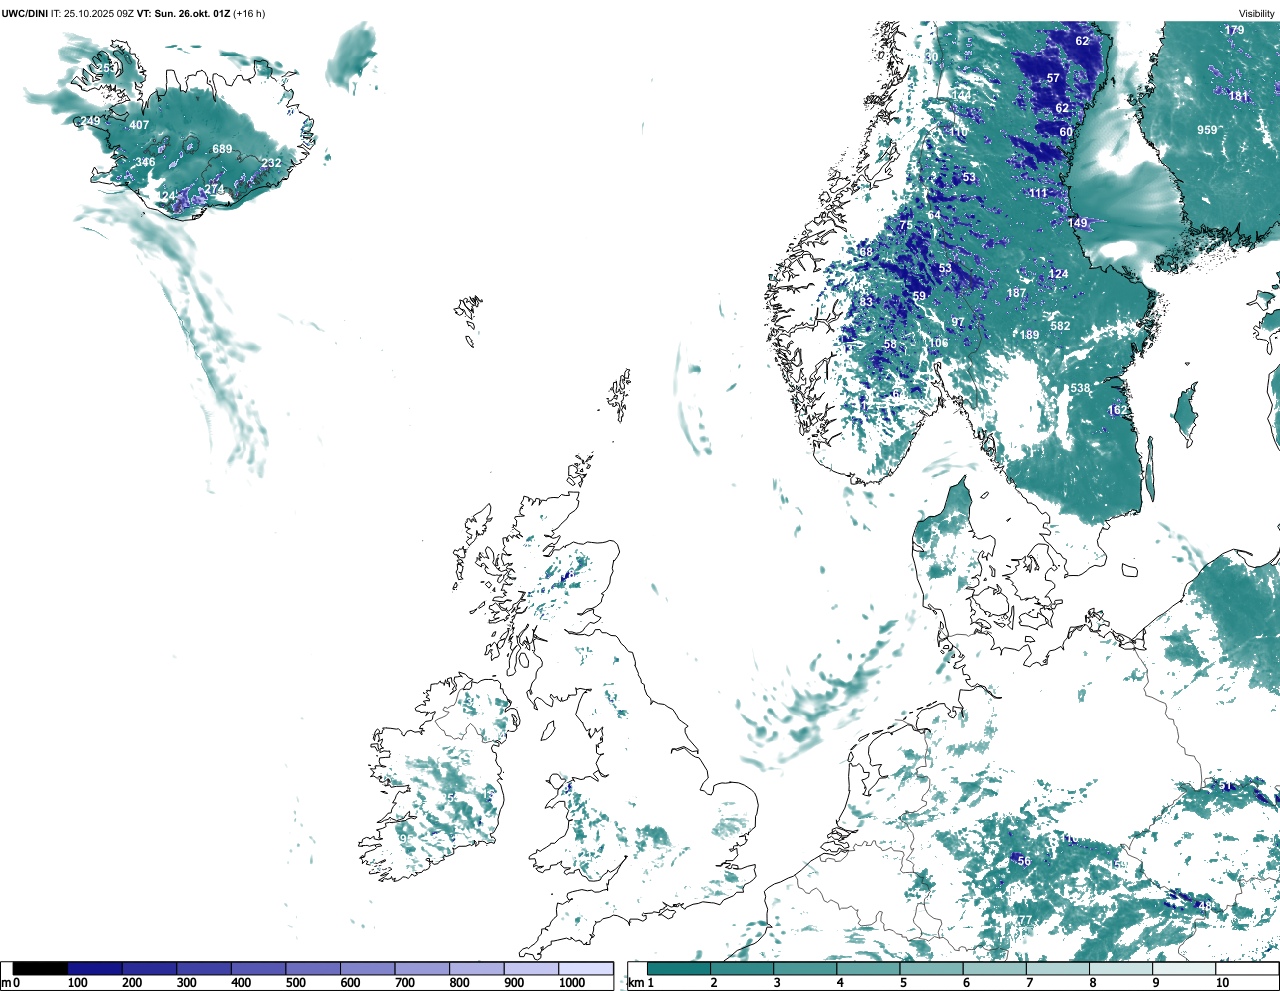The width and height of the screenshot is (1280, 991).
Task: Click the 959 value over Finland
Action: (x=1207, y=130)
